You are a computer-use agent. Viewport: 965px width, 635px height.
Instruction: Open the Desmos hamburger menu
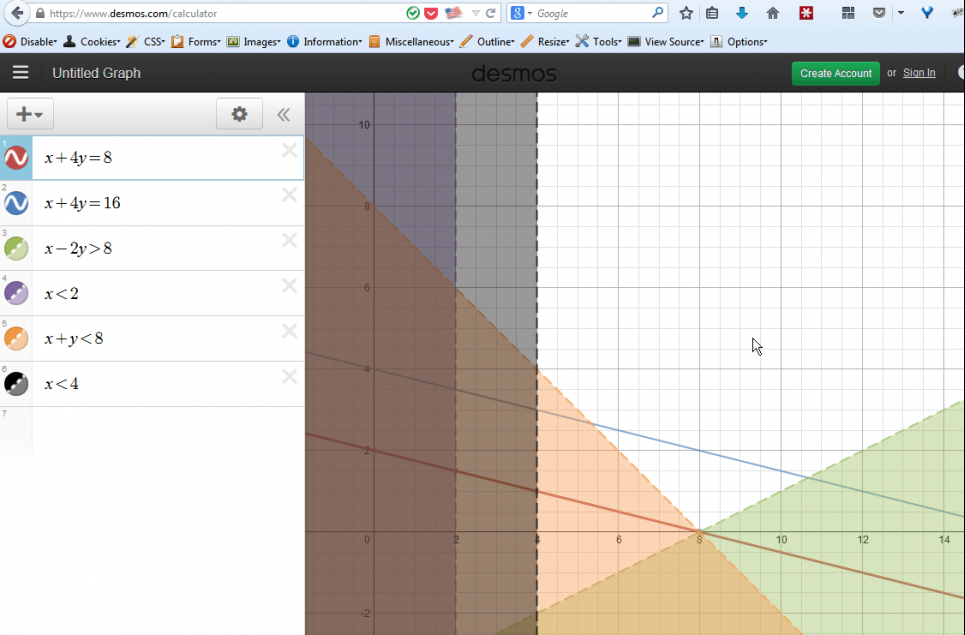coord(20,73)
